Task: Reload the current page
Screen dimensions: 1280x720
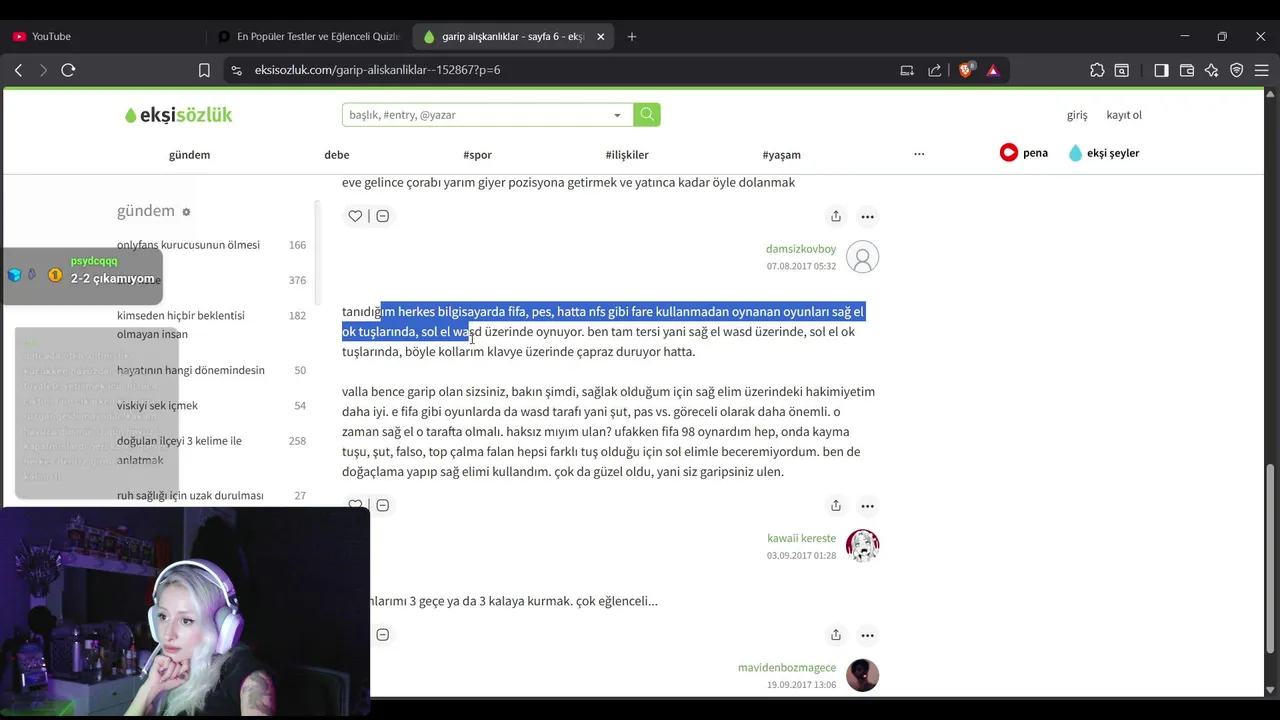Action: [x=68, y=70]
